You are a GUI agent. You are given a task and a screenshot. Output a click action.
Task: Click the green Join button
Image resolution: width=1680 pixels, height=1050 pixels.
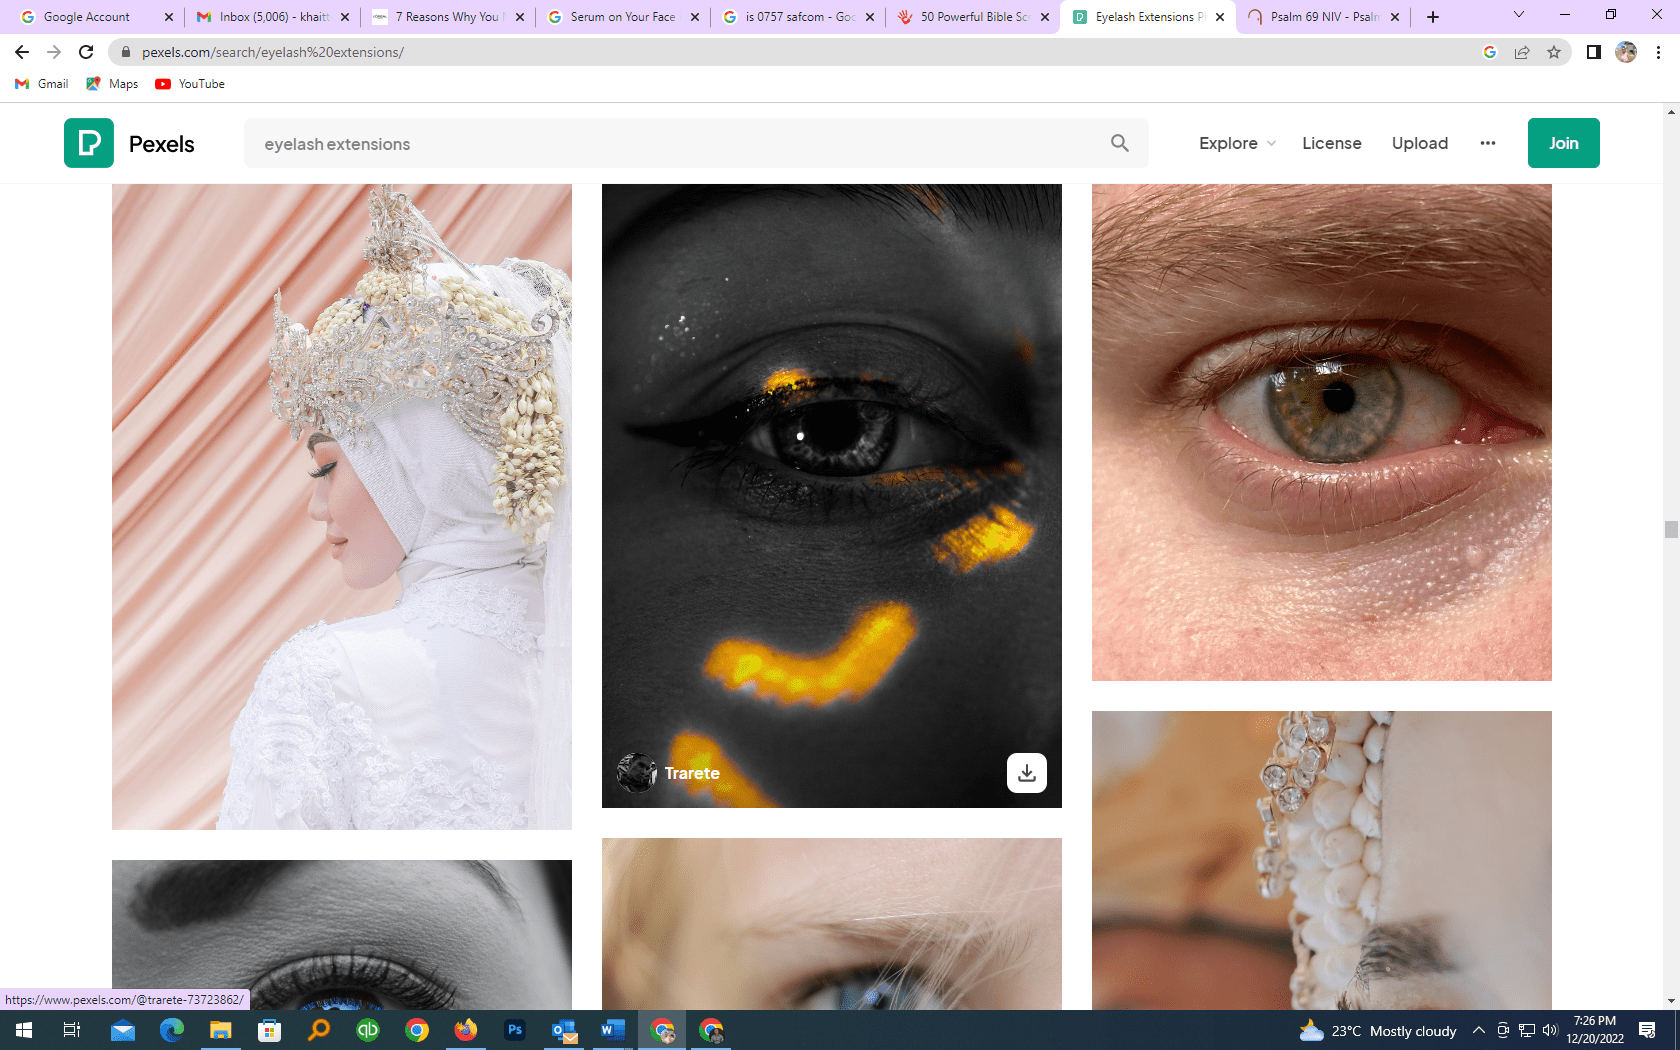pyautogui.click(x=1563, y=143)
